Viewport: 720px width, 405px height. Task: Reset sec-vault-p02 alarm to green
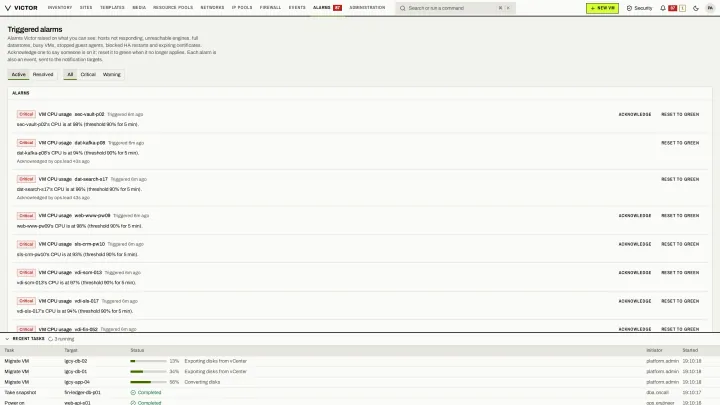tap(680, 114)
